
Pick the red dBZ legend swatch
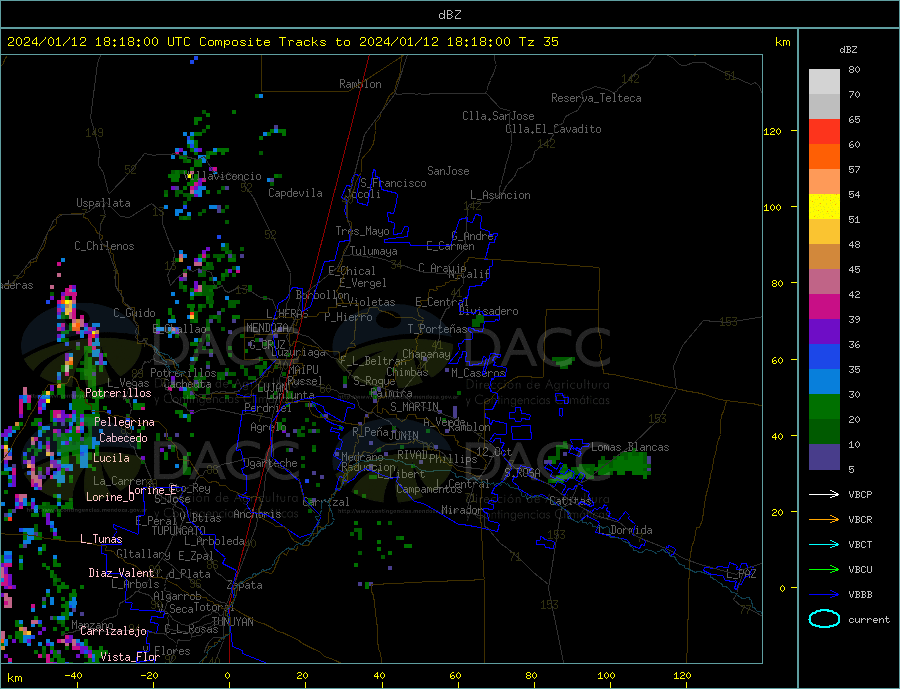tap(824, 131)
